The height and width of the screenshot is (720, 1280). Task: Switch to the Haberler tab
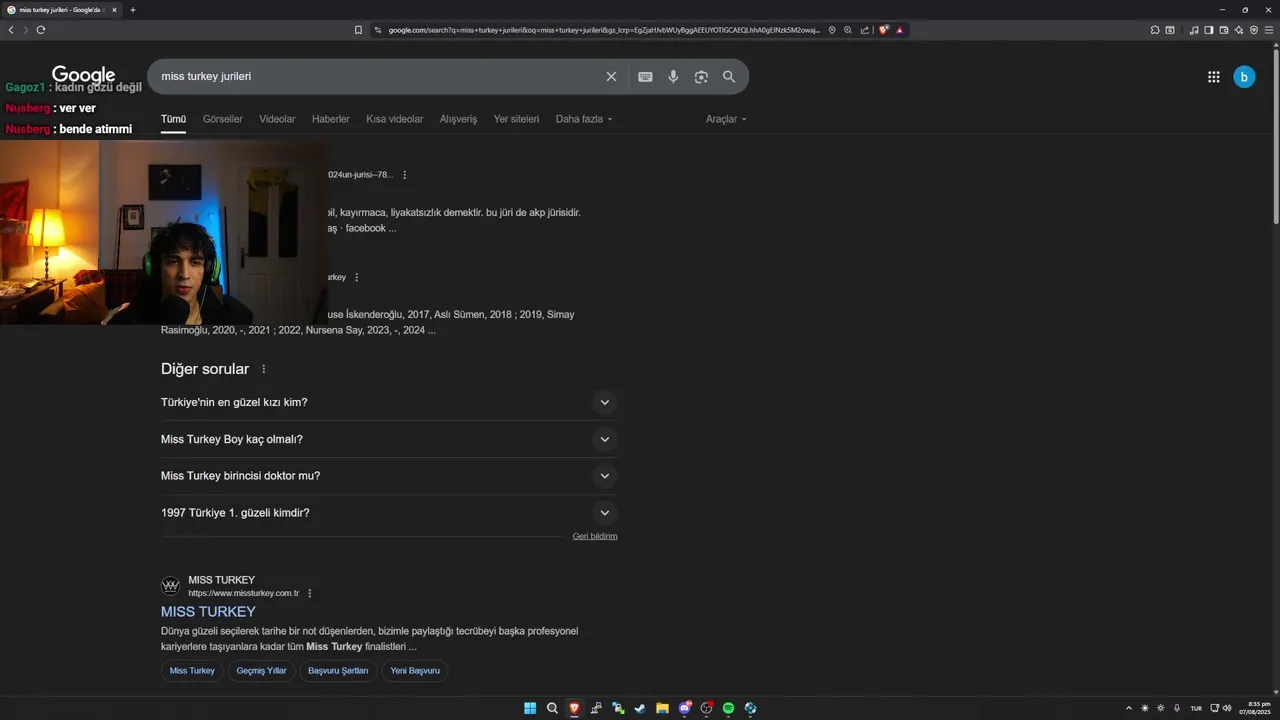pyautogui.click(x=331, y=119)
